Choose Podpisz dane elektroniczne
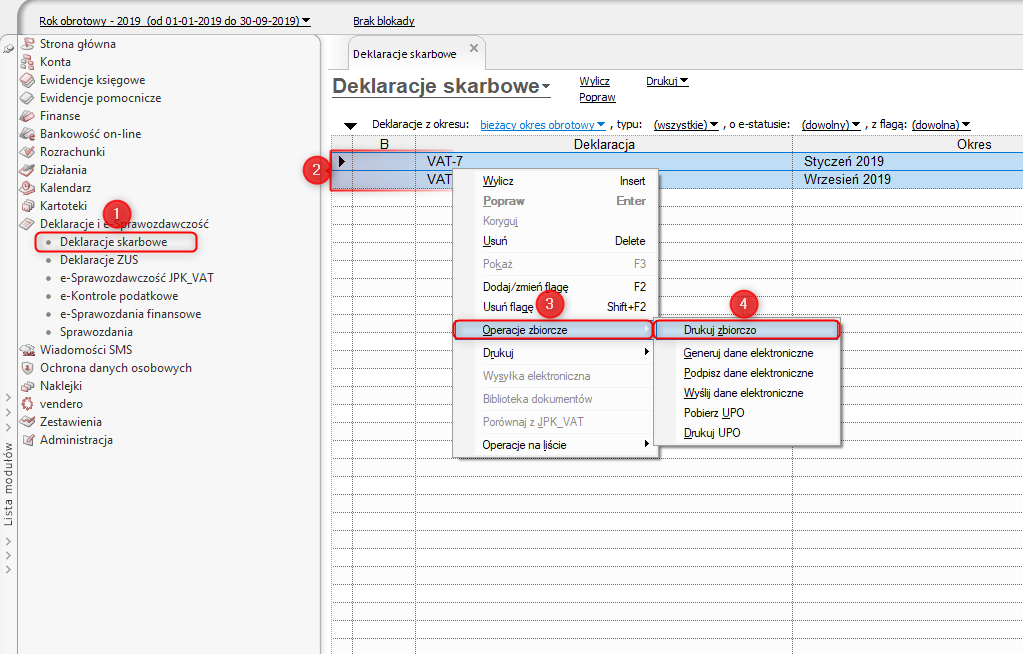The width and height of the screenshot is (1023, 654). point(748,373)
